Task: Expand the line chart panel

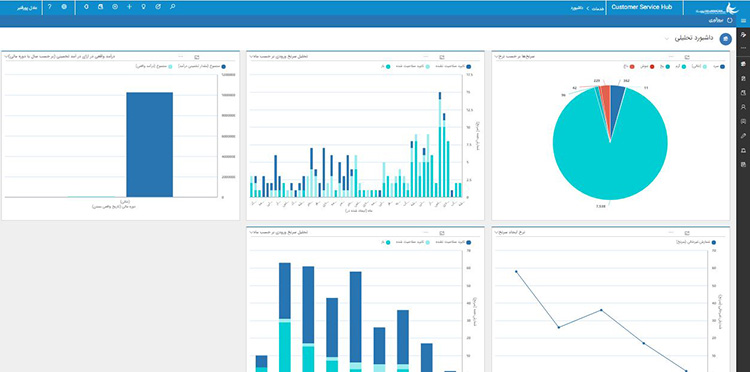Action: (x=687, y=233)
